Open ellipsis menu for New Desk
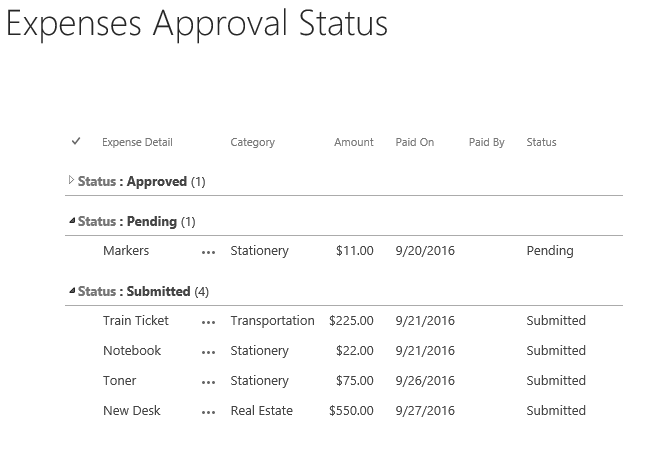The height and width of the screenshot is (455, 653). pyautogui.click(x=208, y=412)
